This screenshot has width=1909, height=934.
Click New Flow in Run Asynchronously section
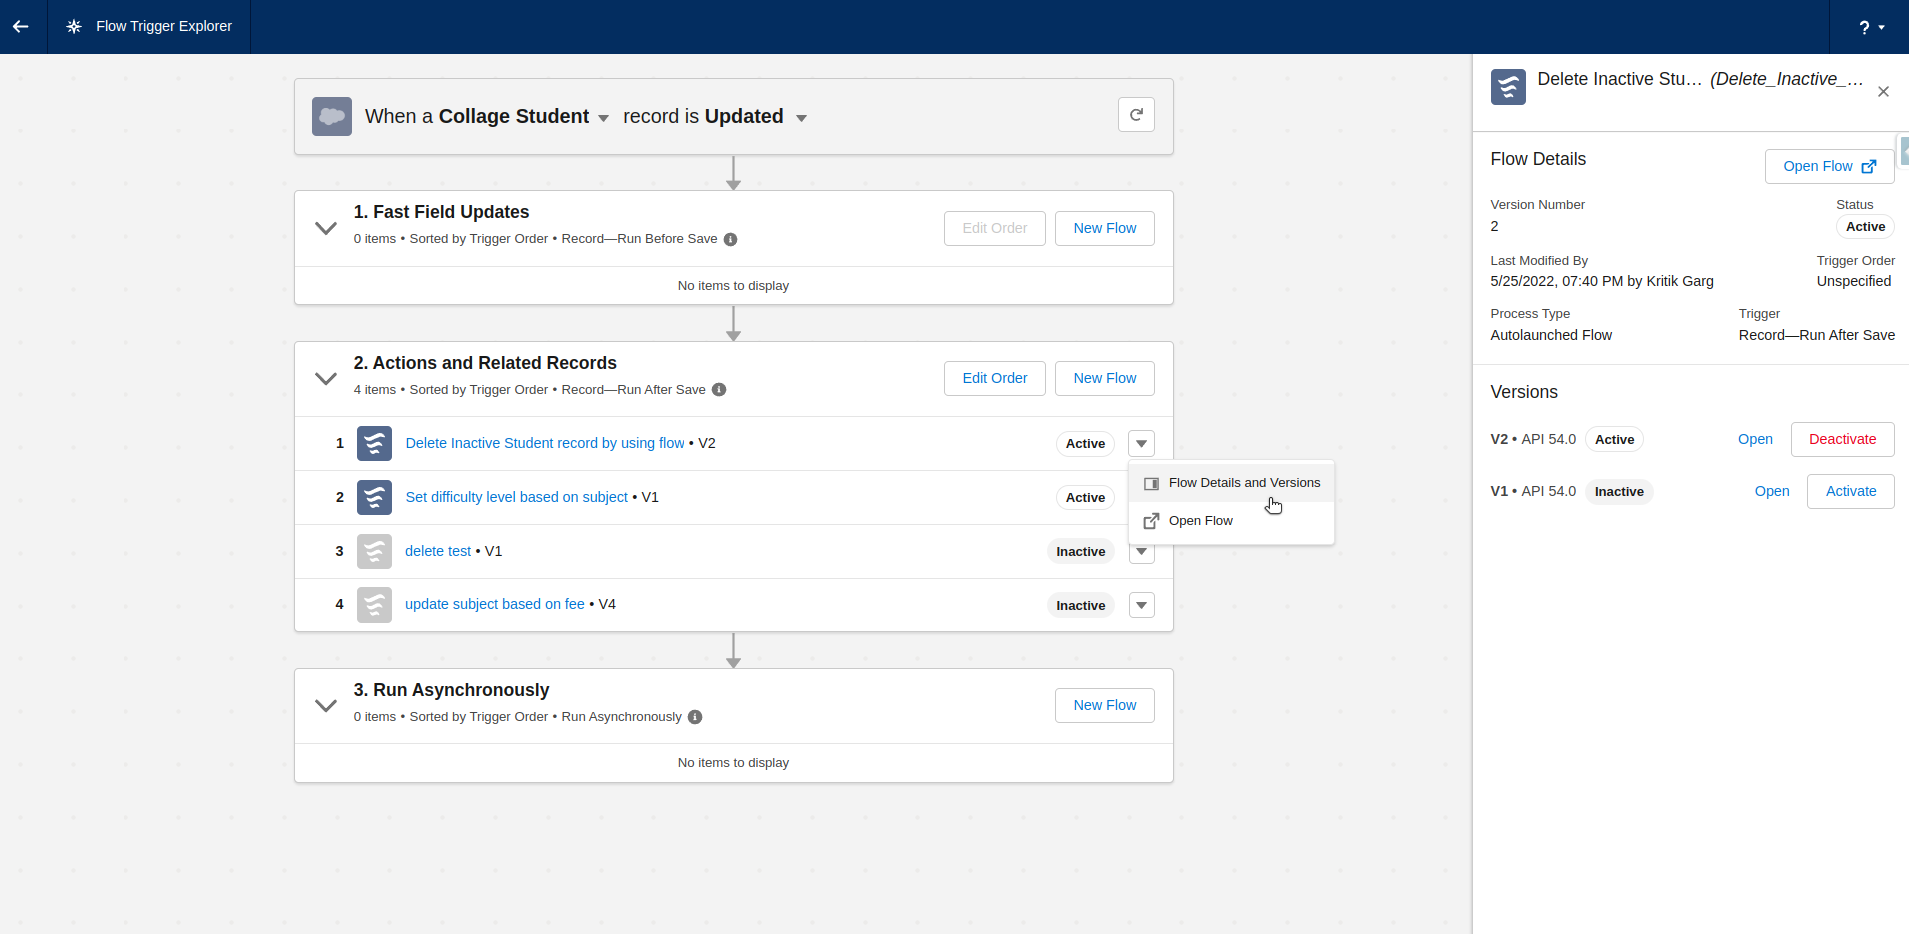pyautogui.click(x=1104, y=705)
